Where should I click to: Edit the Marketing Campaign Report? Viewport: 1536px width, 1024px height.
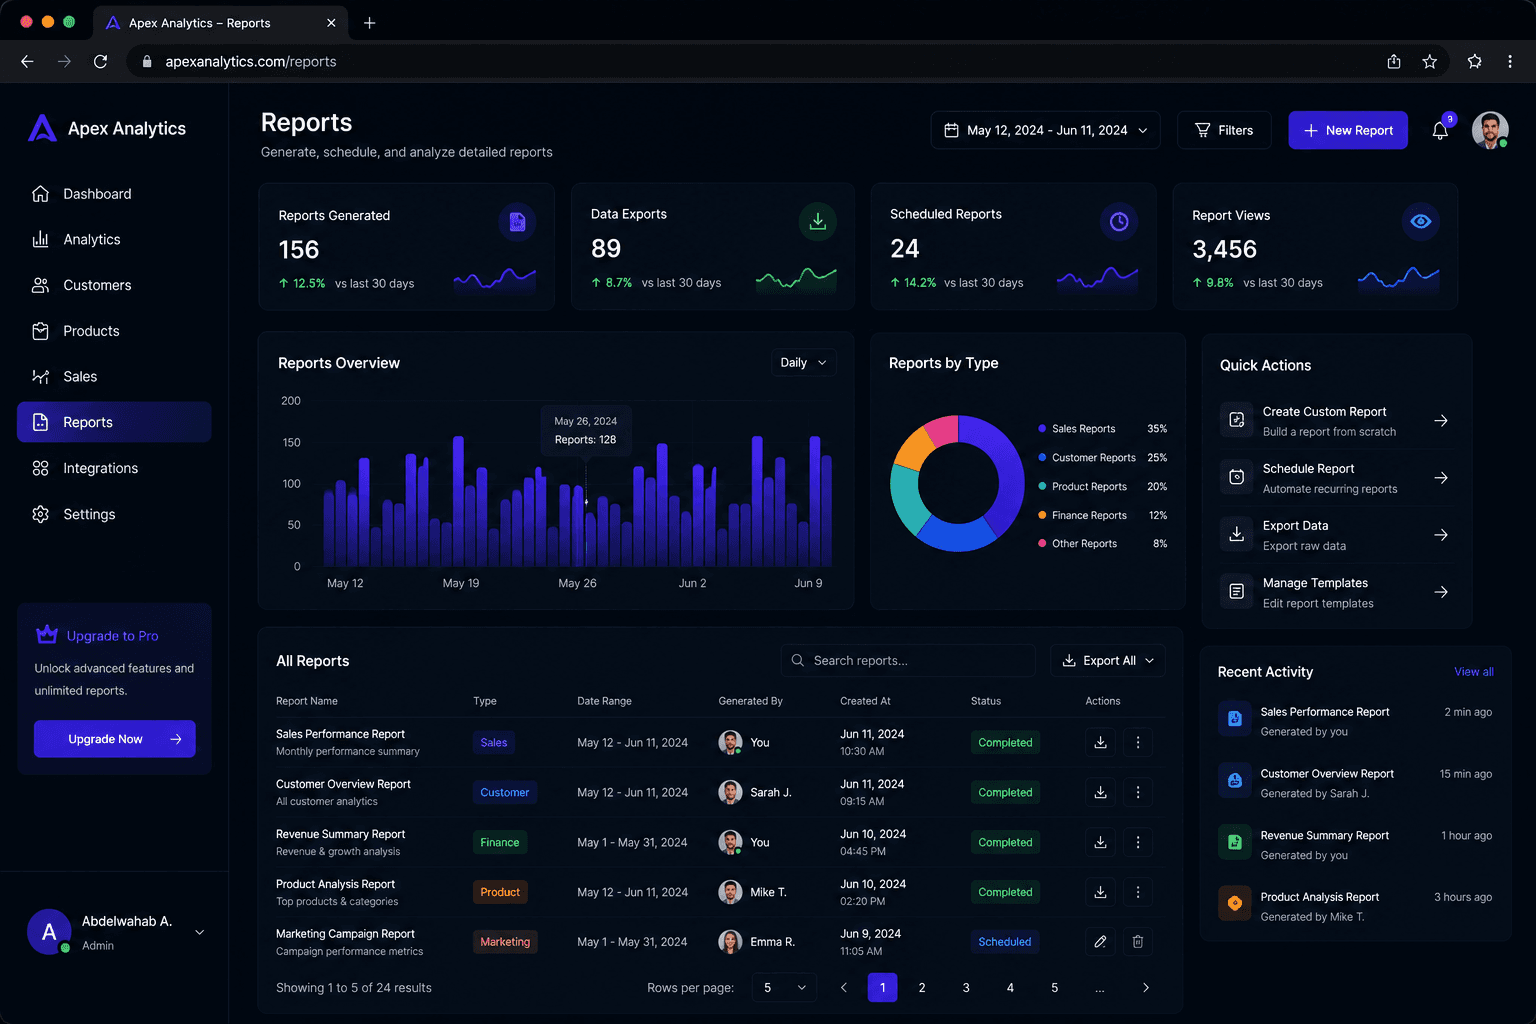(x=1100, y=942)
